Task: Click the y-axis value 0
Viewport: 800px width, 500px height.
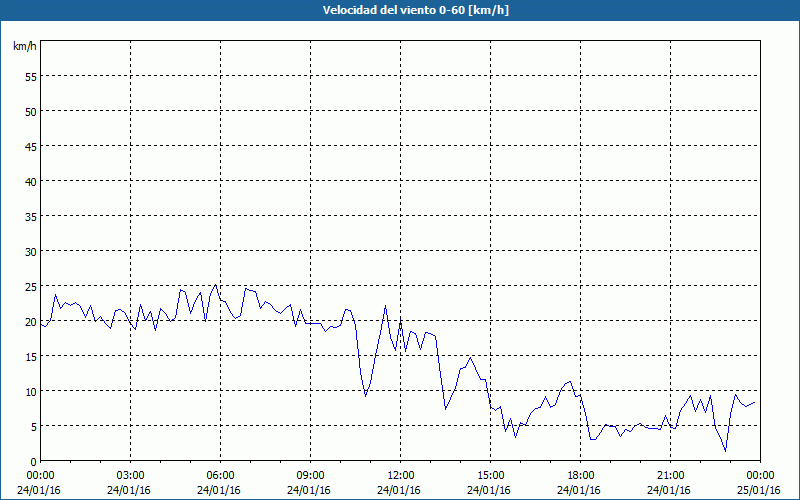Action: [x=34, y=462]
